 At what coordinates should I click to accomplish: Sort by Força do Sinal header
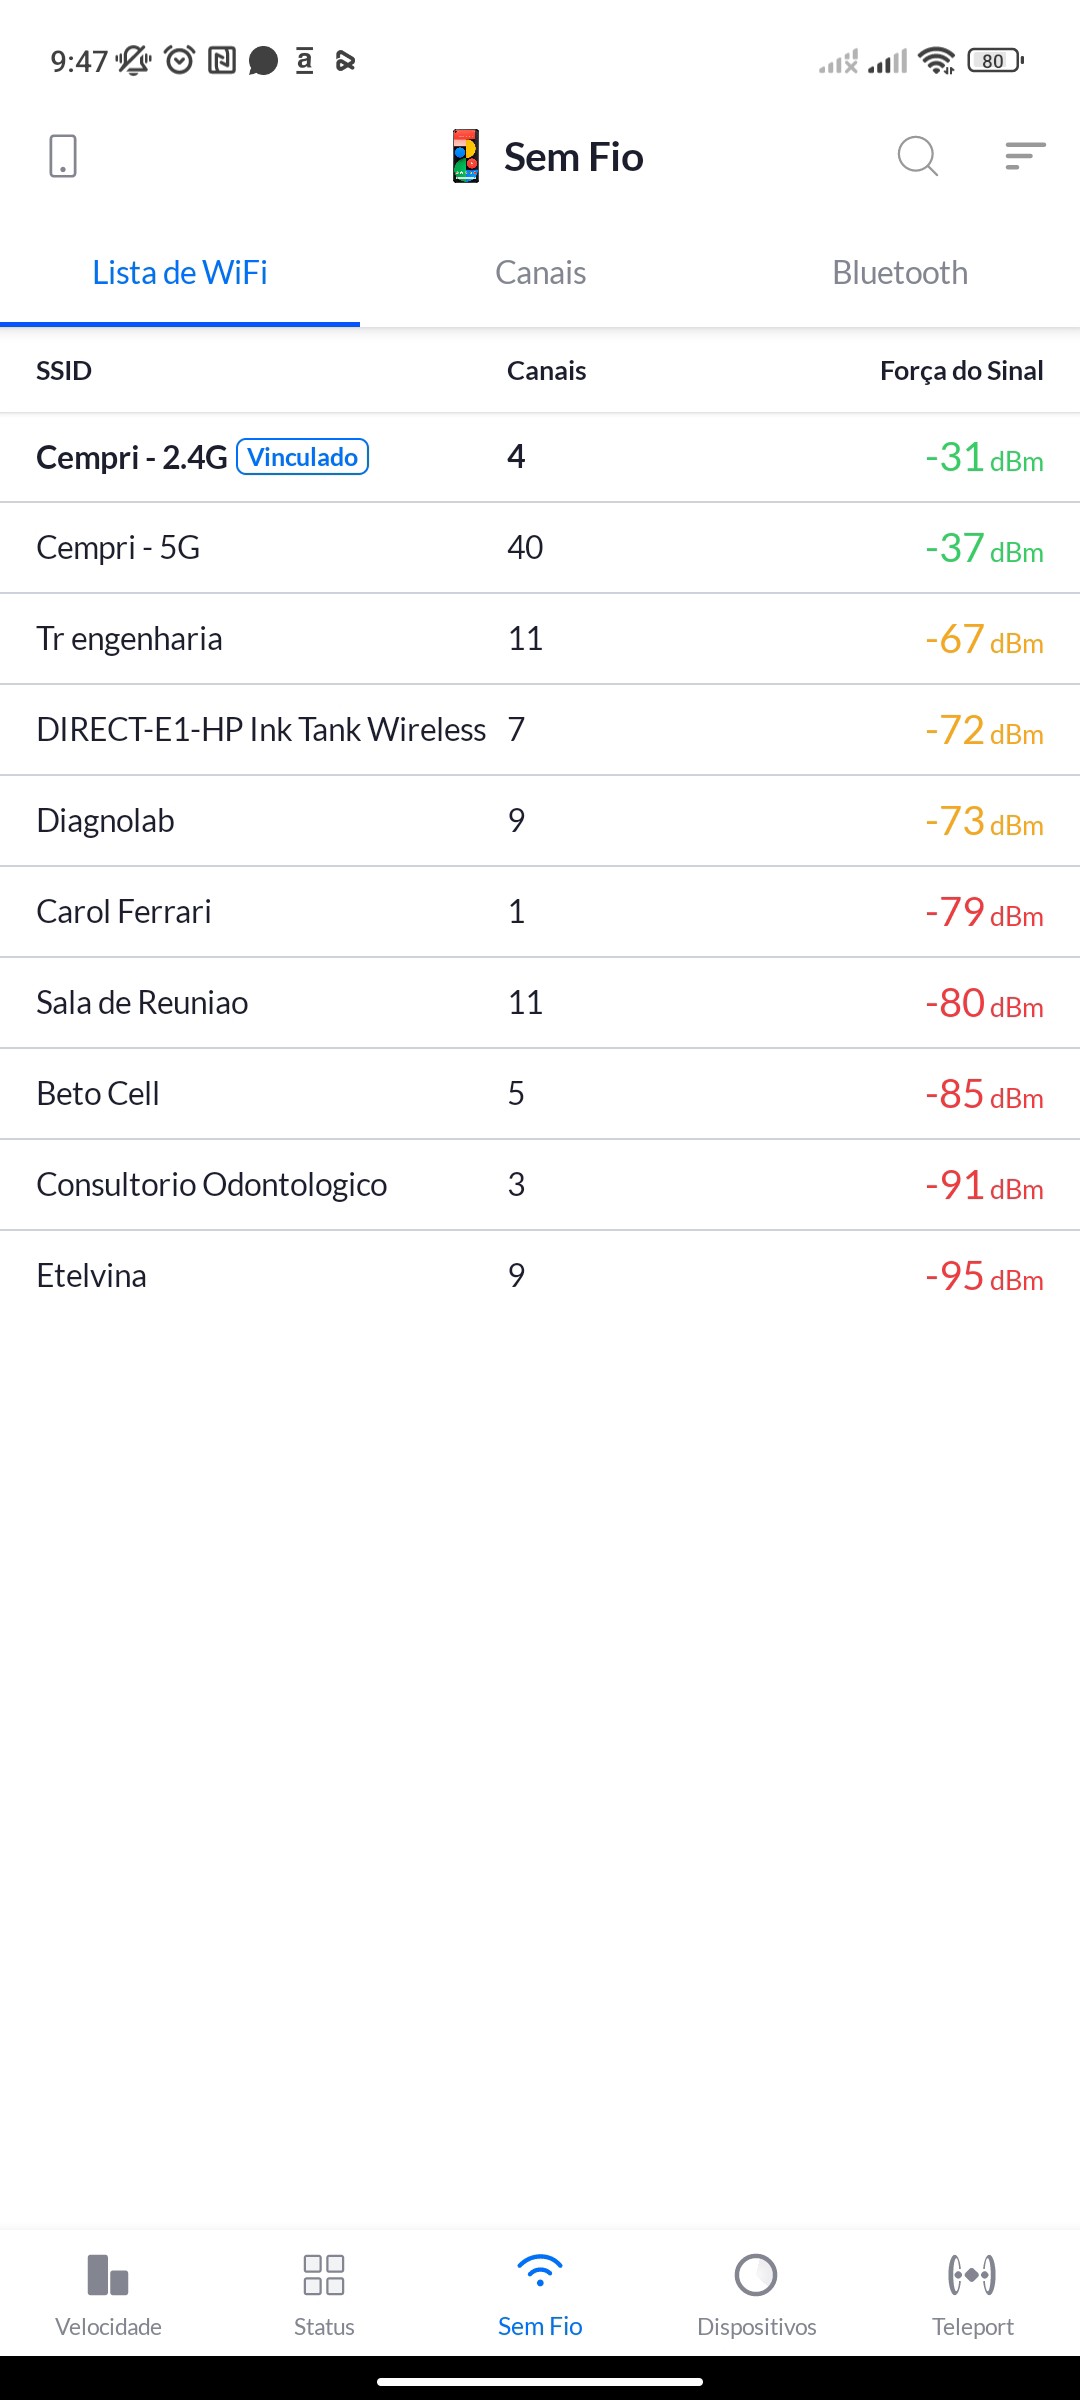pos(961,371)
